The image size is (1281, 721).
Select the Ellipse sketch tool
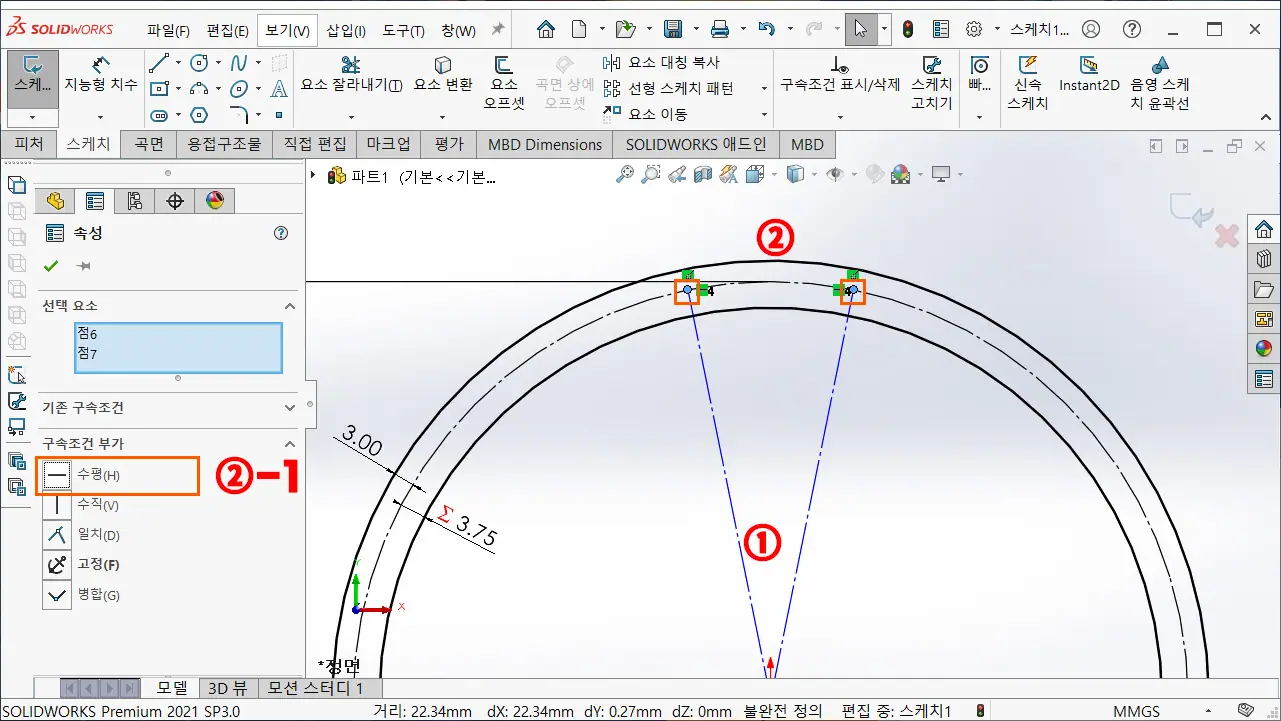click(239, 89)
